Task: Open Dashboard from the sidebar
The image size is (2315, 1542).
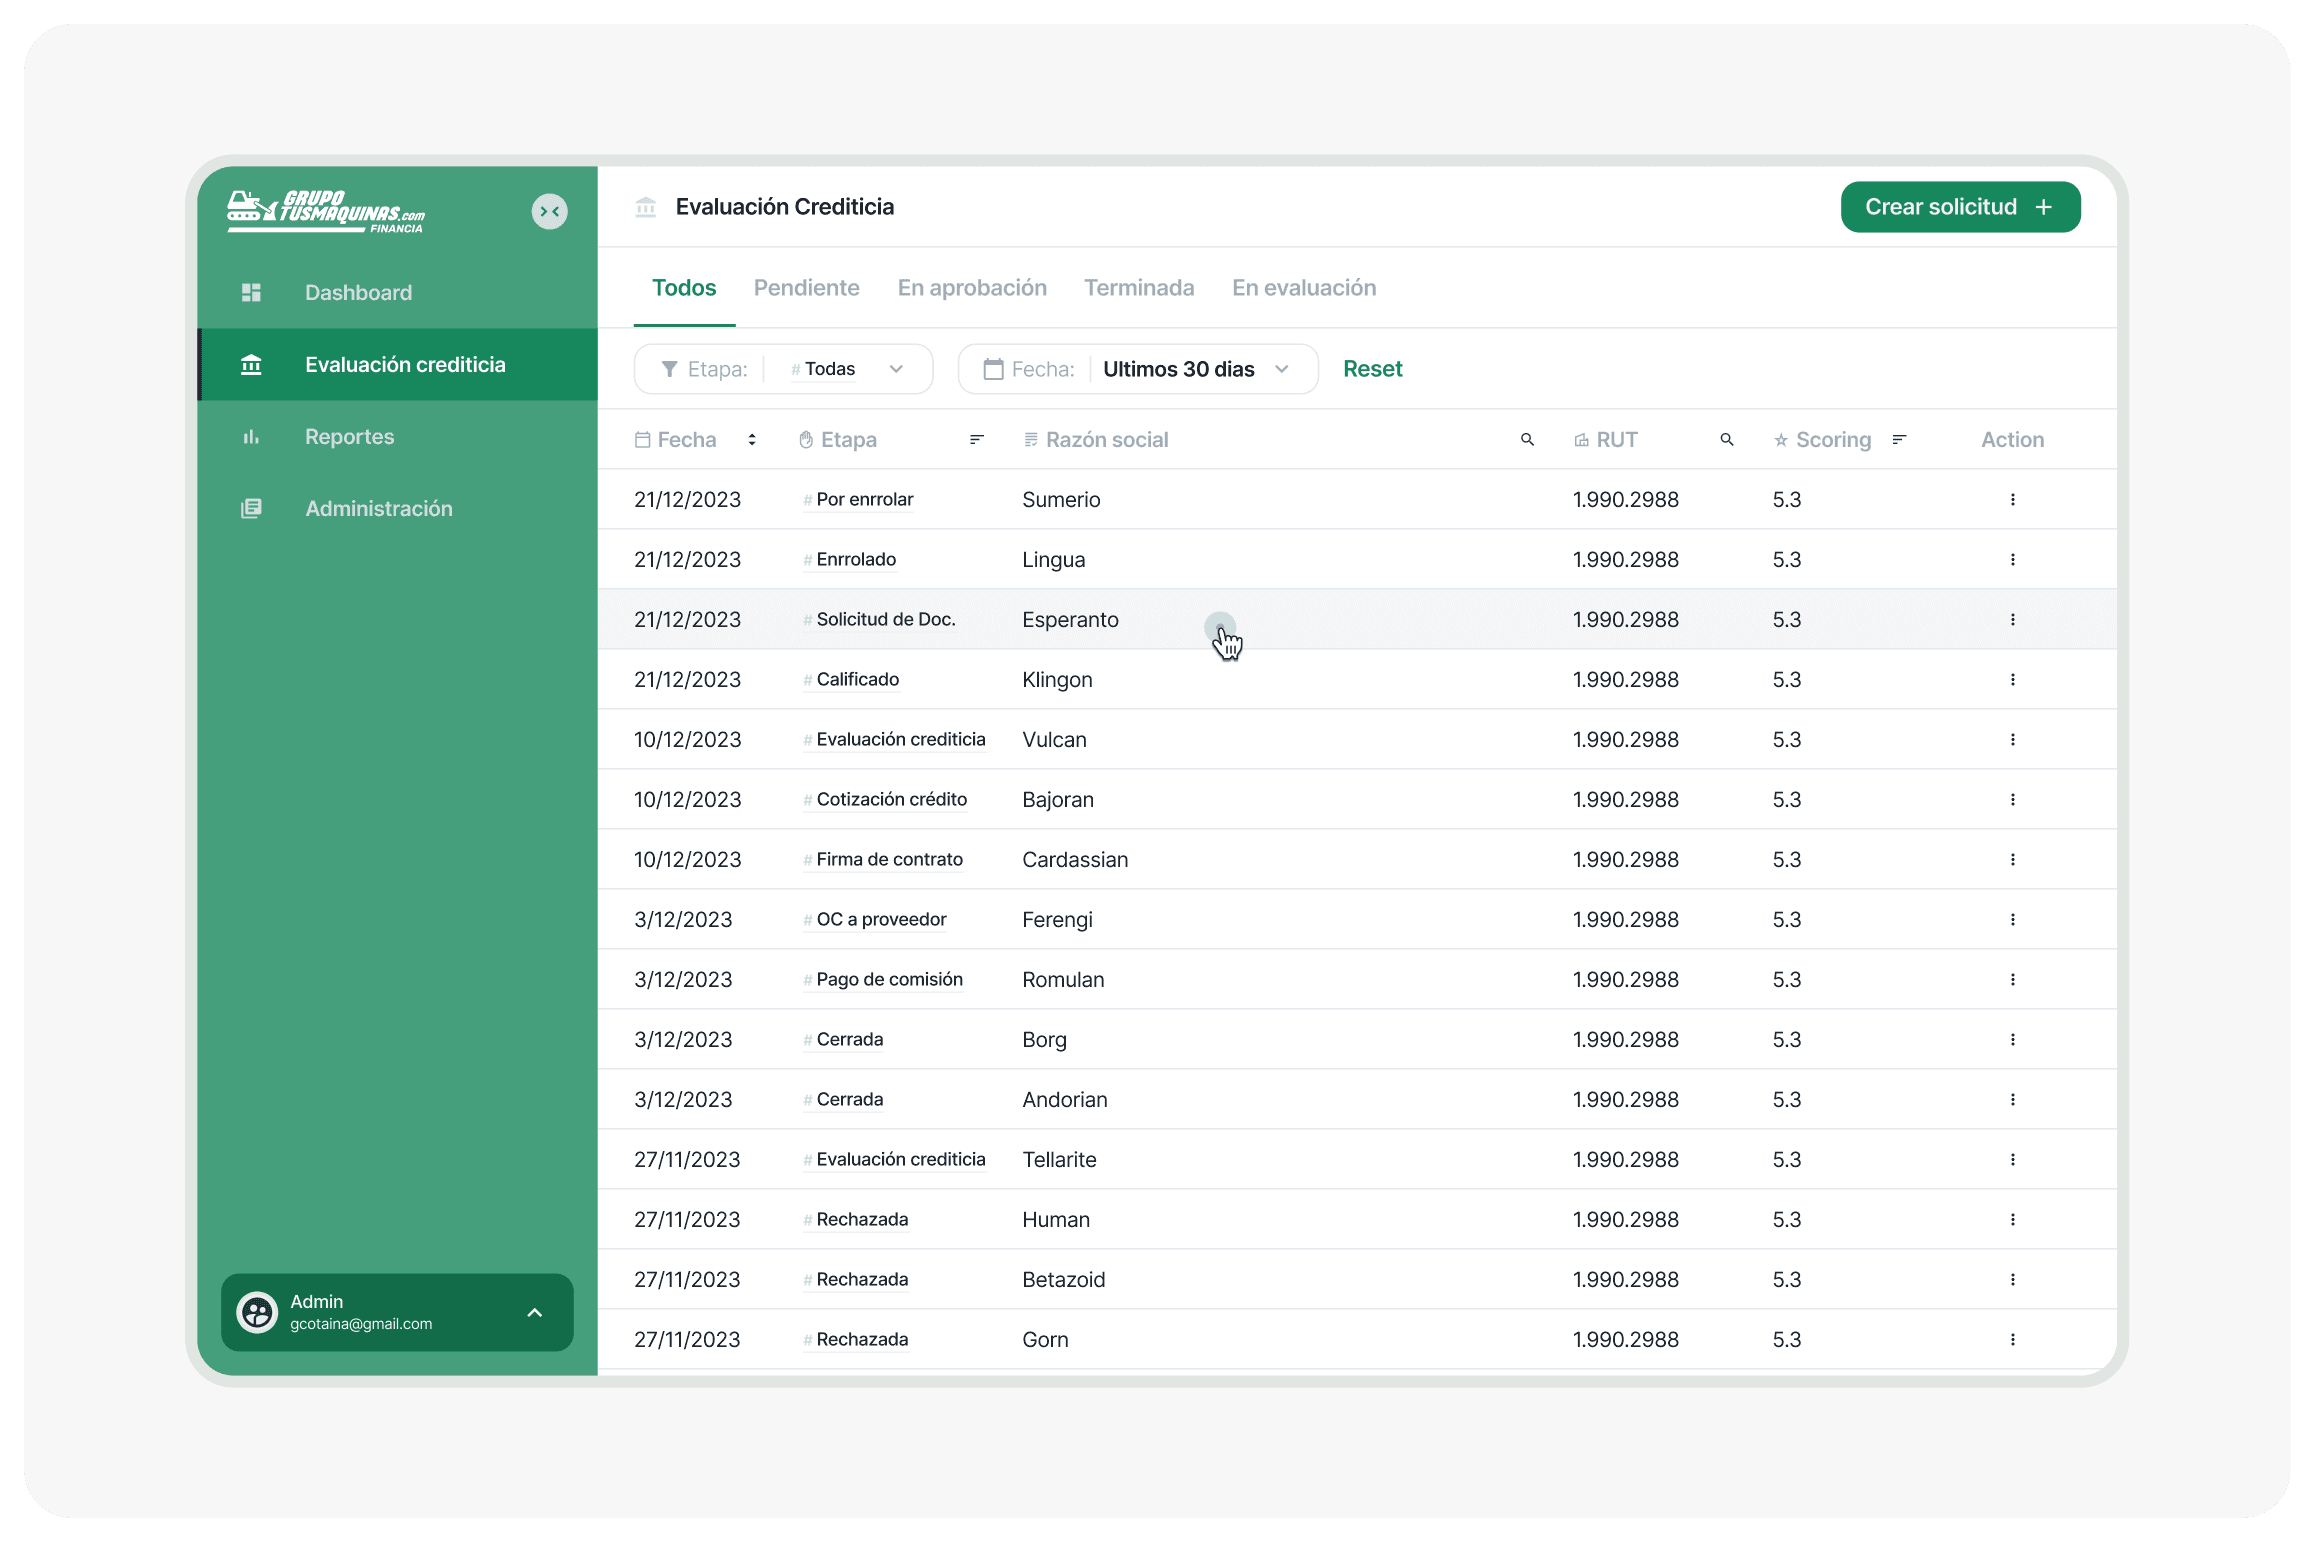Action: click(x=358, y=292)
